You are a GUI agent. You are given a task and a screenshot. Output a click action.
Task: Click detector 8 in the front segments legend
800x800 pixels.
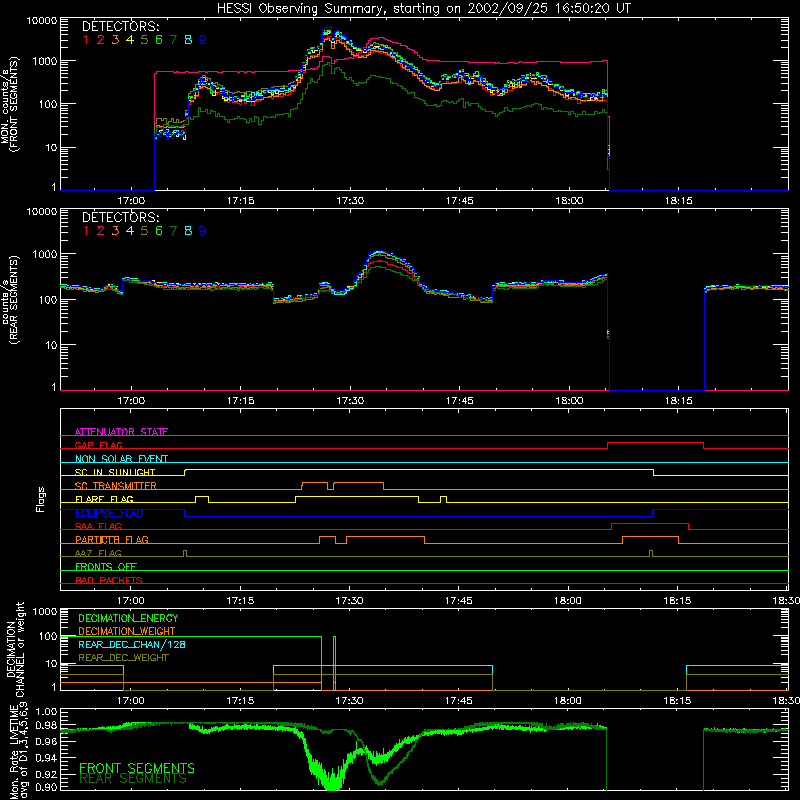coord(188,40)
